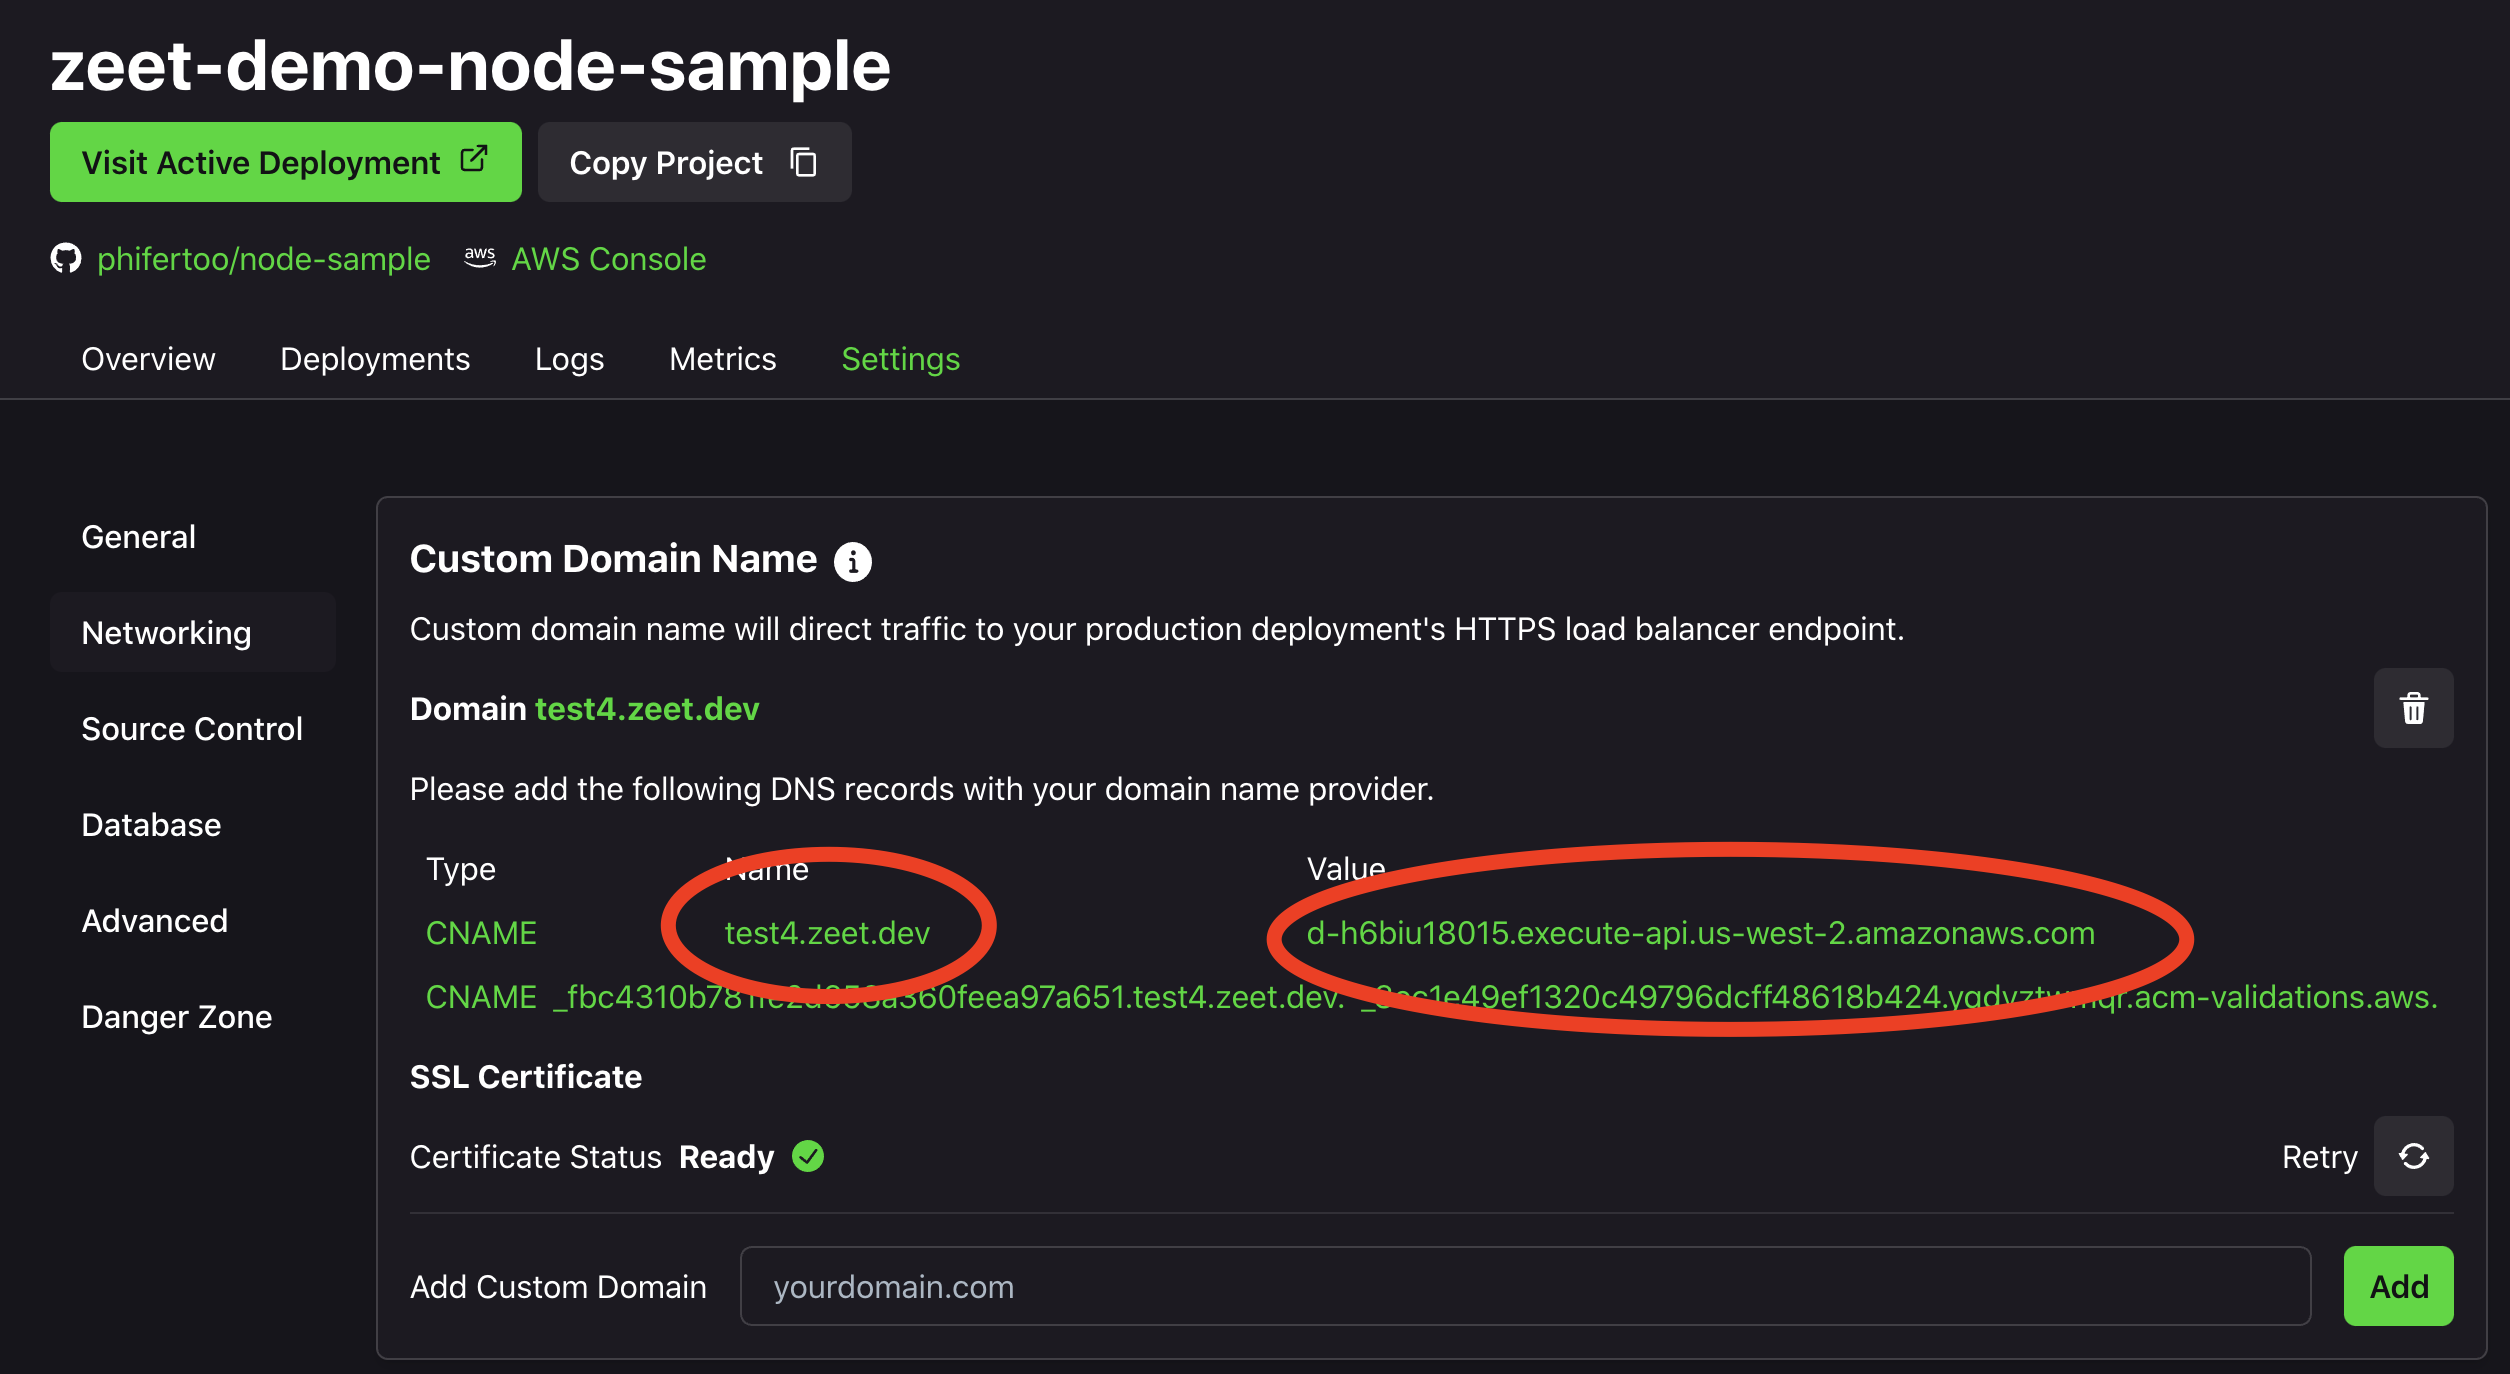Image resolution: width=2510 pixels, height=1374 pixels.
Task: Click the info icon beside Custom Domain Name
Action: [853, 561]
